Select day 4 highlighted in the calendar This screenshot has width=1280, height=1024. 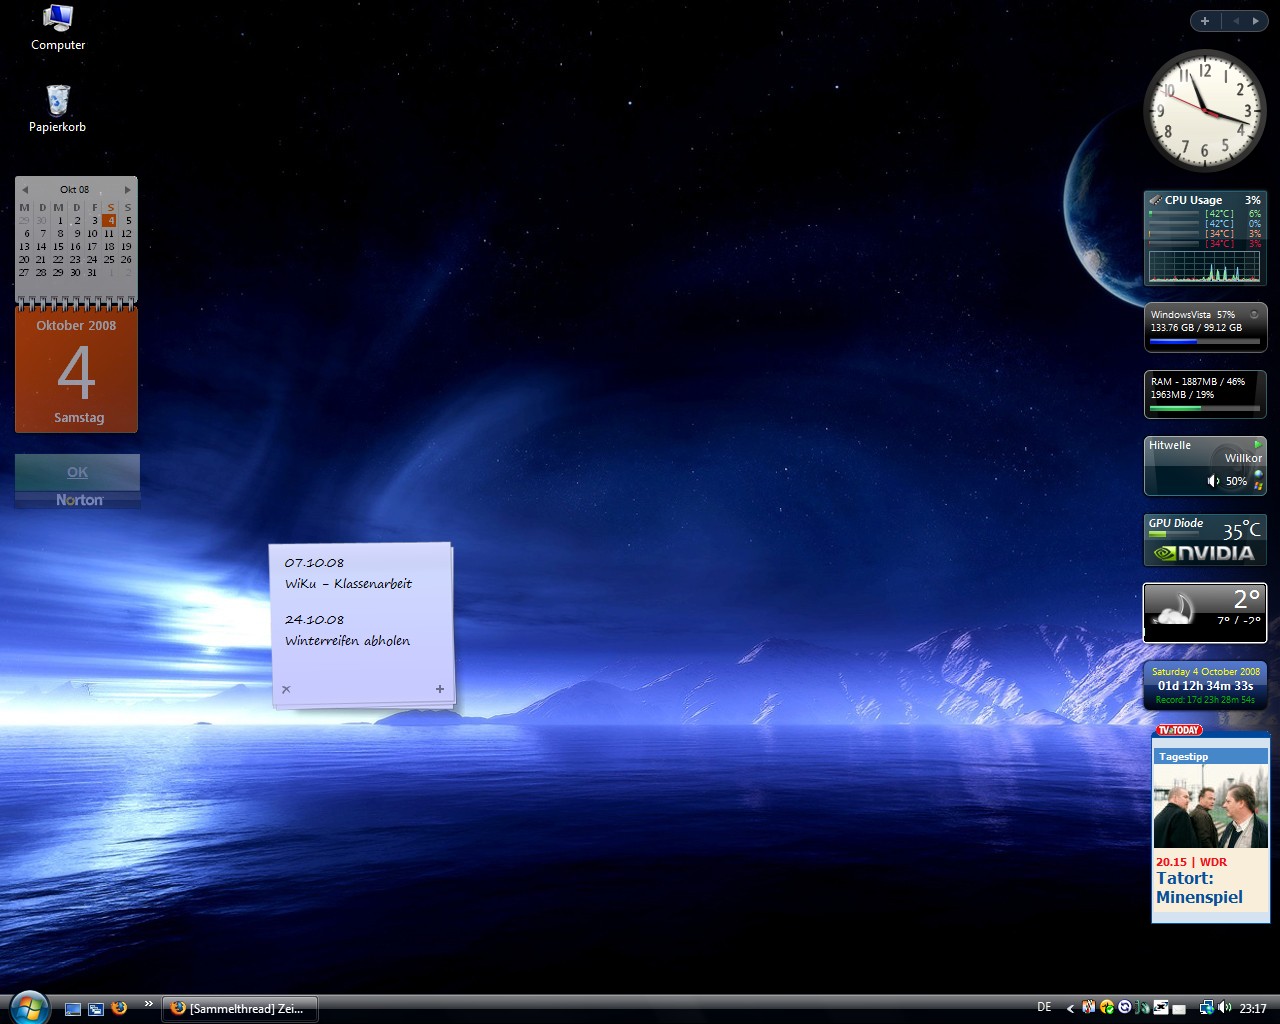(x=109, y=220)
